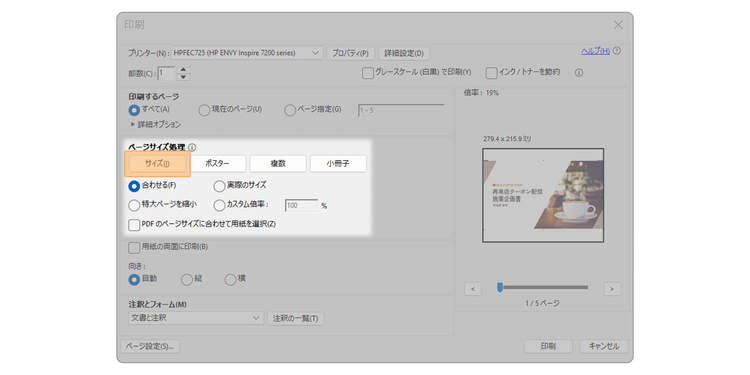Enable 用紙の両面に印刷 checkbox
Screen dimensions: 750x375
(134, 247)
